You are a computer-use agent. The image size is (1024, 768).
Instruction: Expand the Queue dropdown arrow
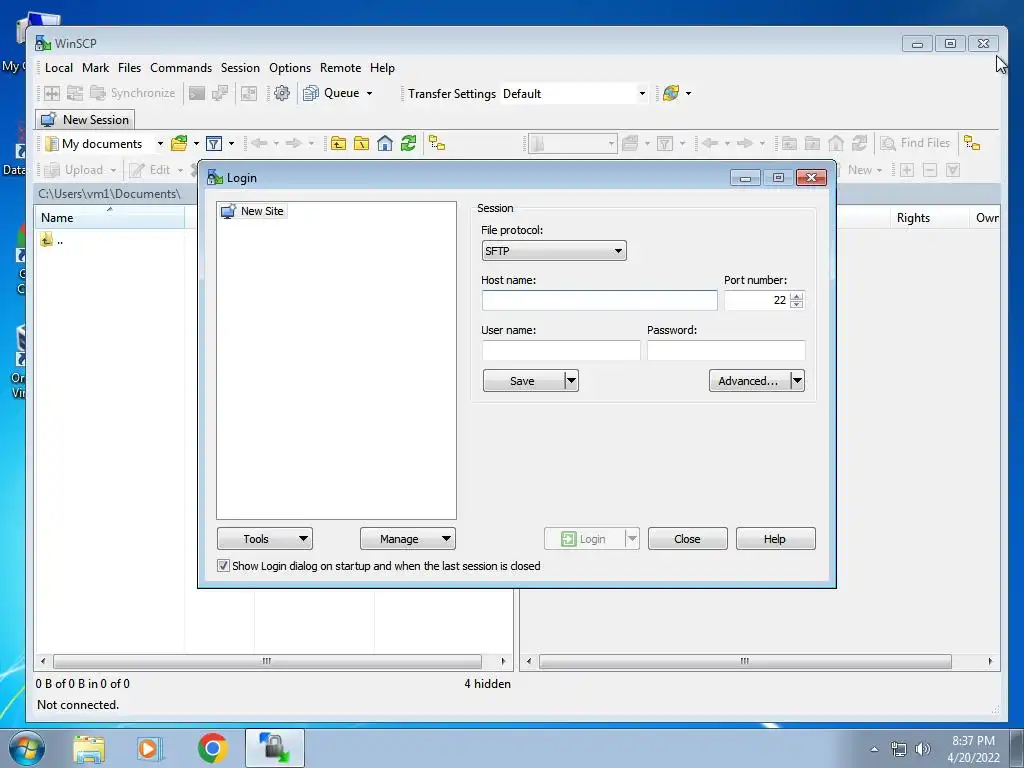[369, 93]
